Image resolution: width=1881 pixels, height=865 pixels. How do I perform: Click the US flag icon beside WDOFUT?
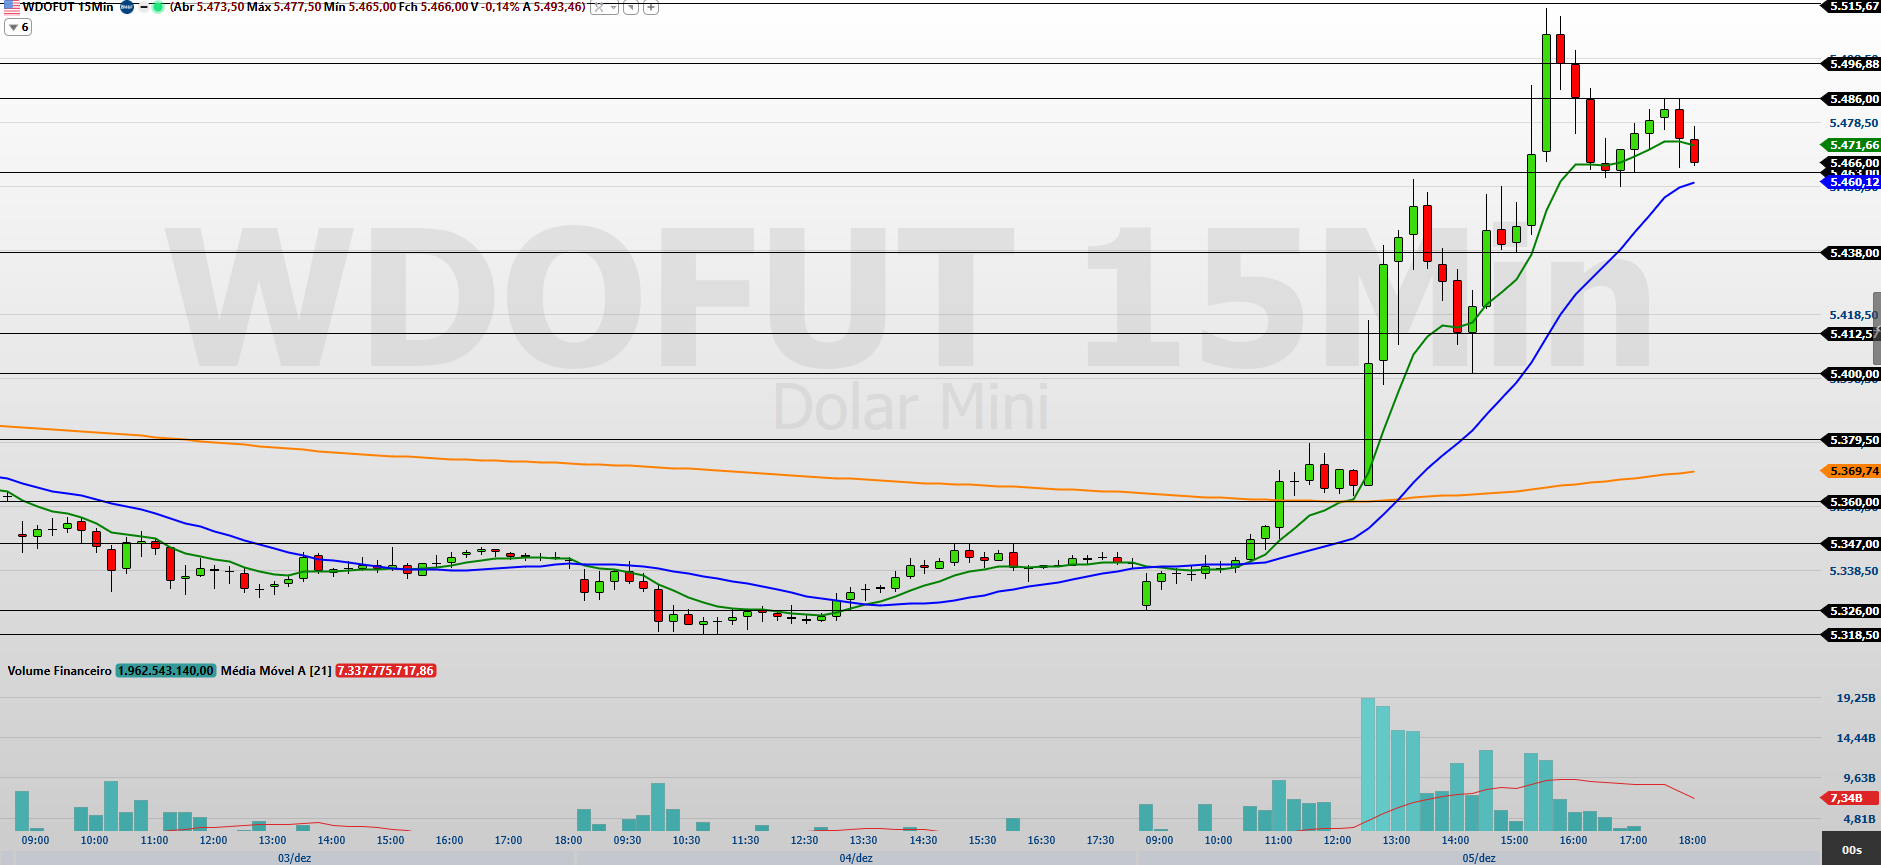[11, 7]
